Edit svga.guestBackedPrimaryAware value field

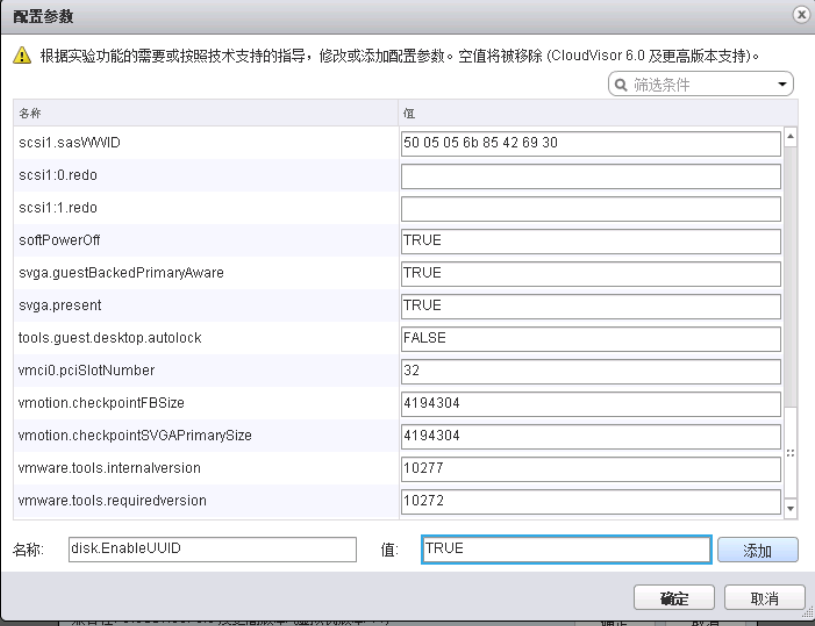point(590,273)
